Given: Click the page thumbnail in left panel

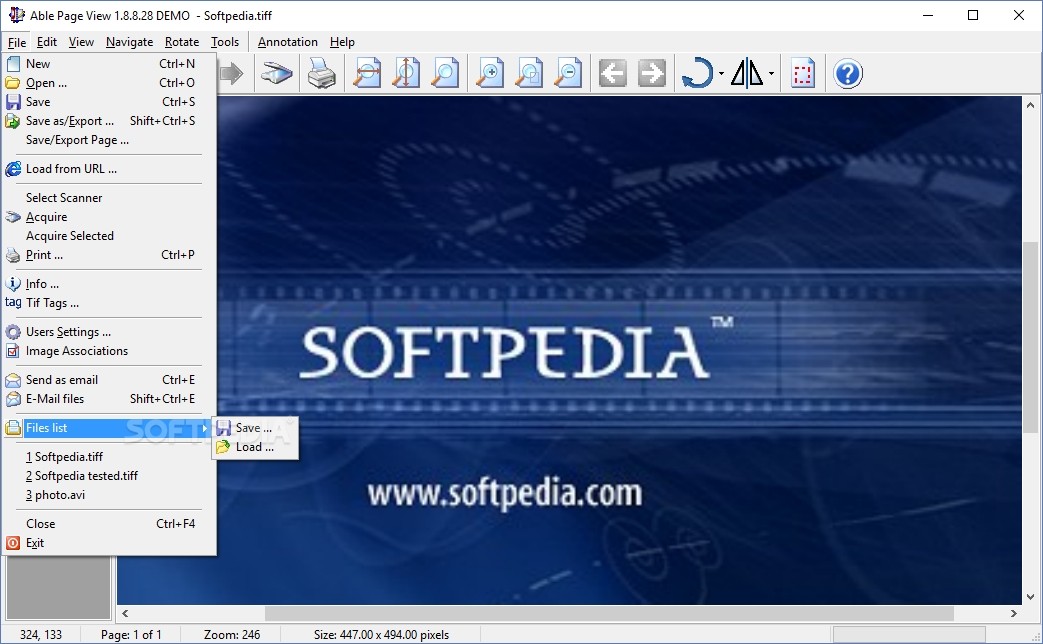Looking at the screenshot, I should (x=59, y=588).
